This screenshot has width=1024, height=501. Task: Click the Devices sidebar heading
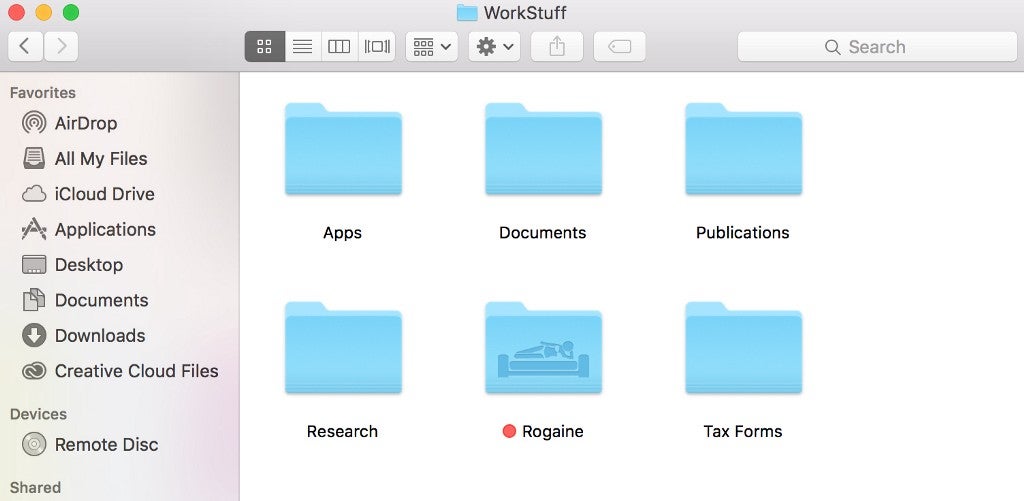[x=38, y=414]
